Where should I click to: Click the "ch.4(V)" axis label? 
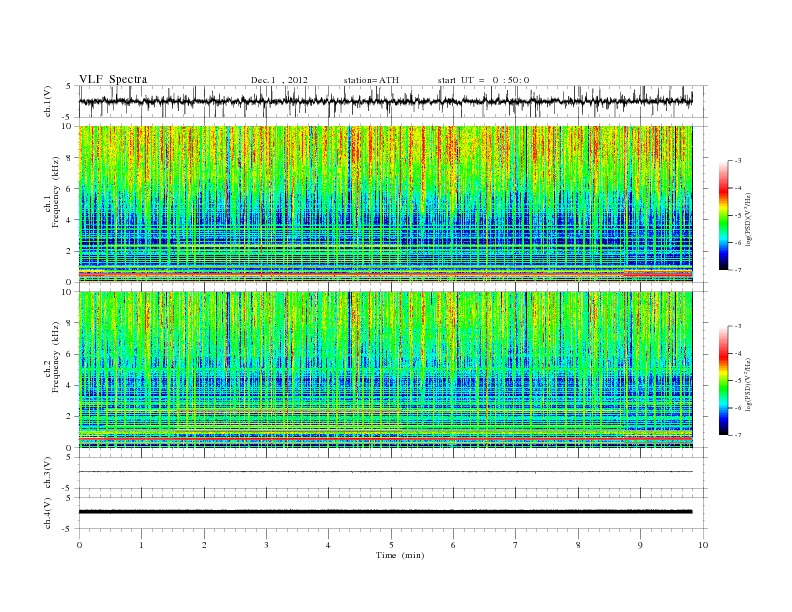pos(48,513)
